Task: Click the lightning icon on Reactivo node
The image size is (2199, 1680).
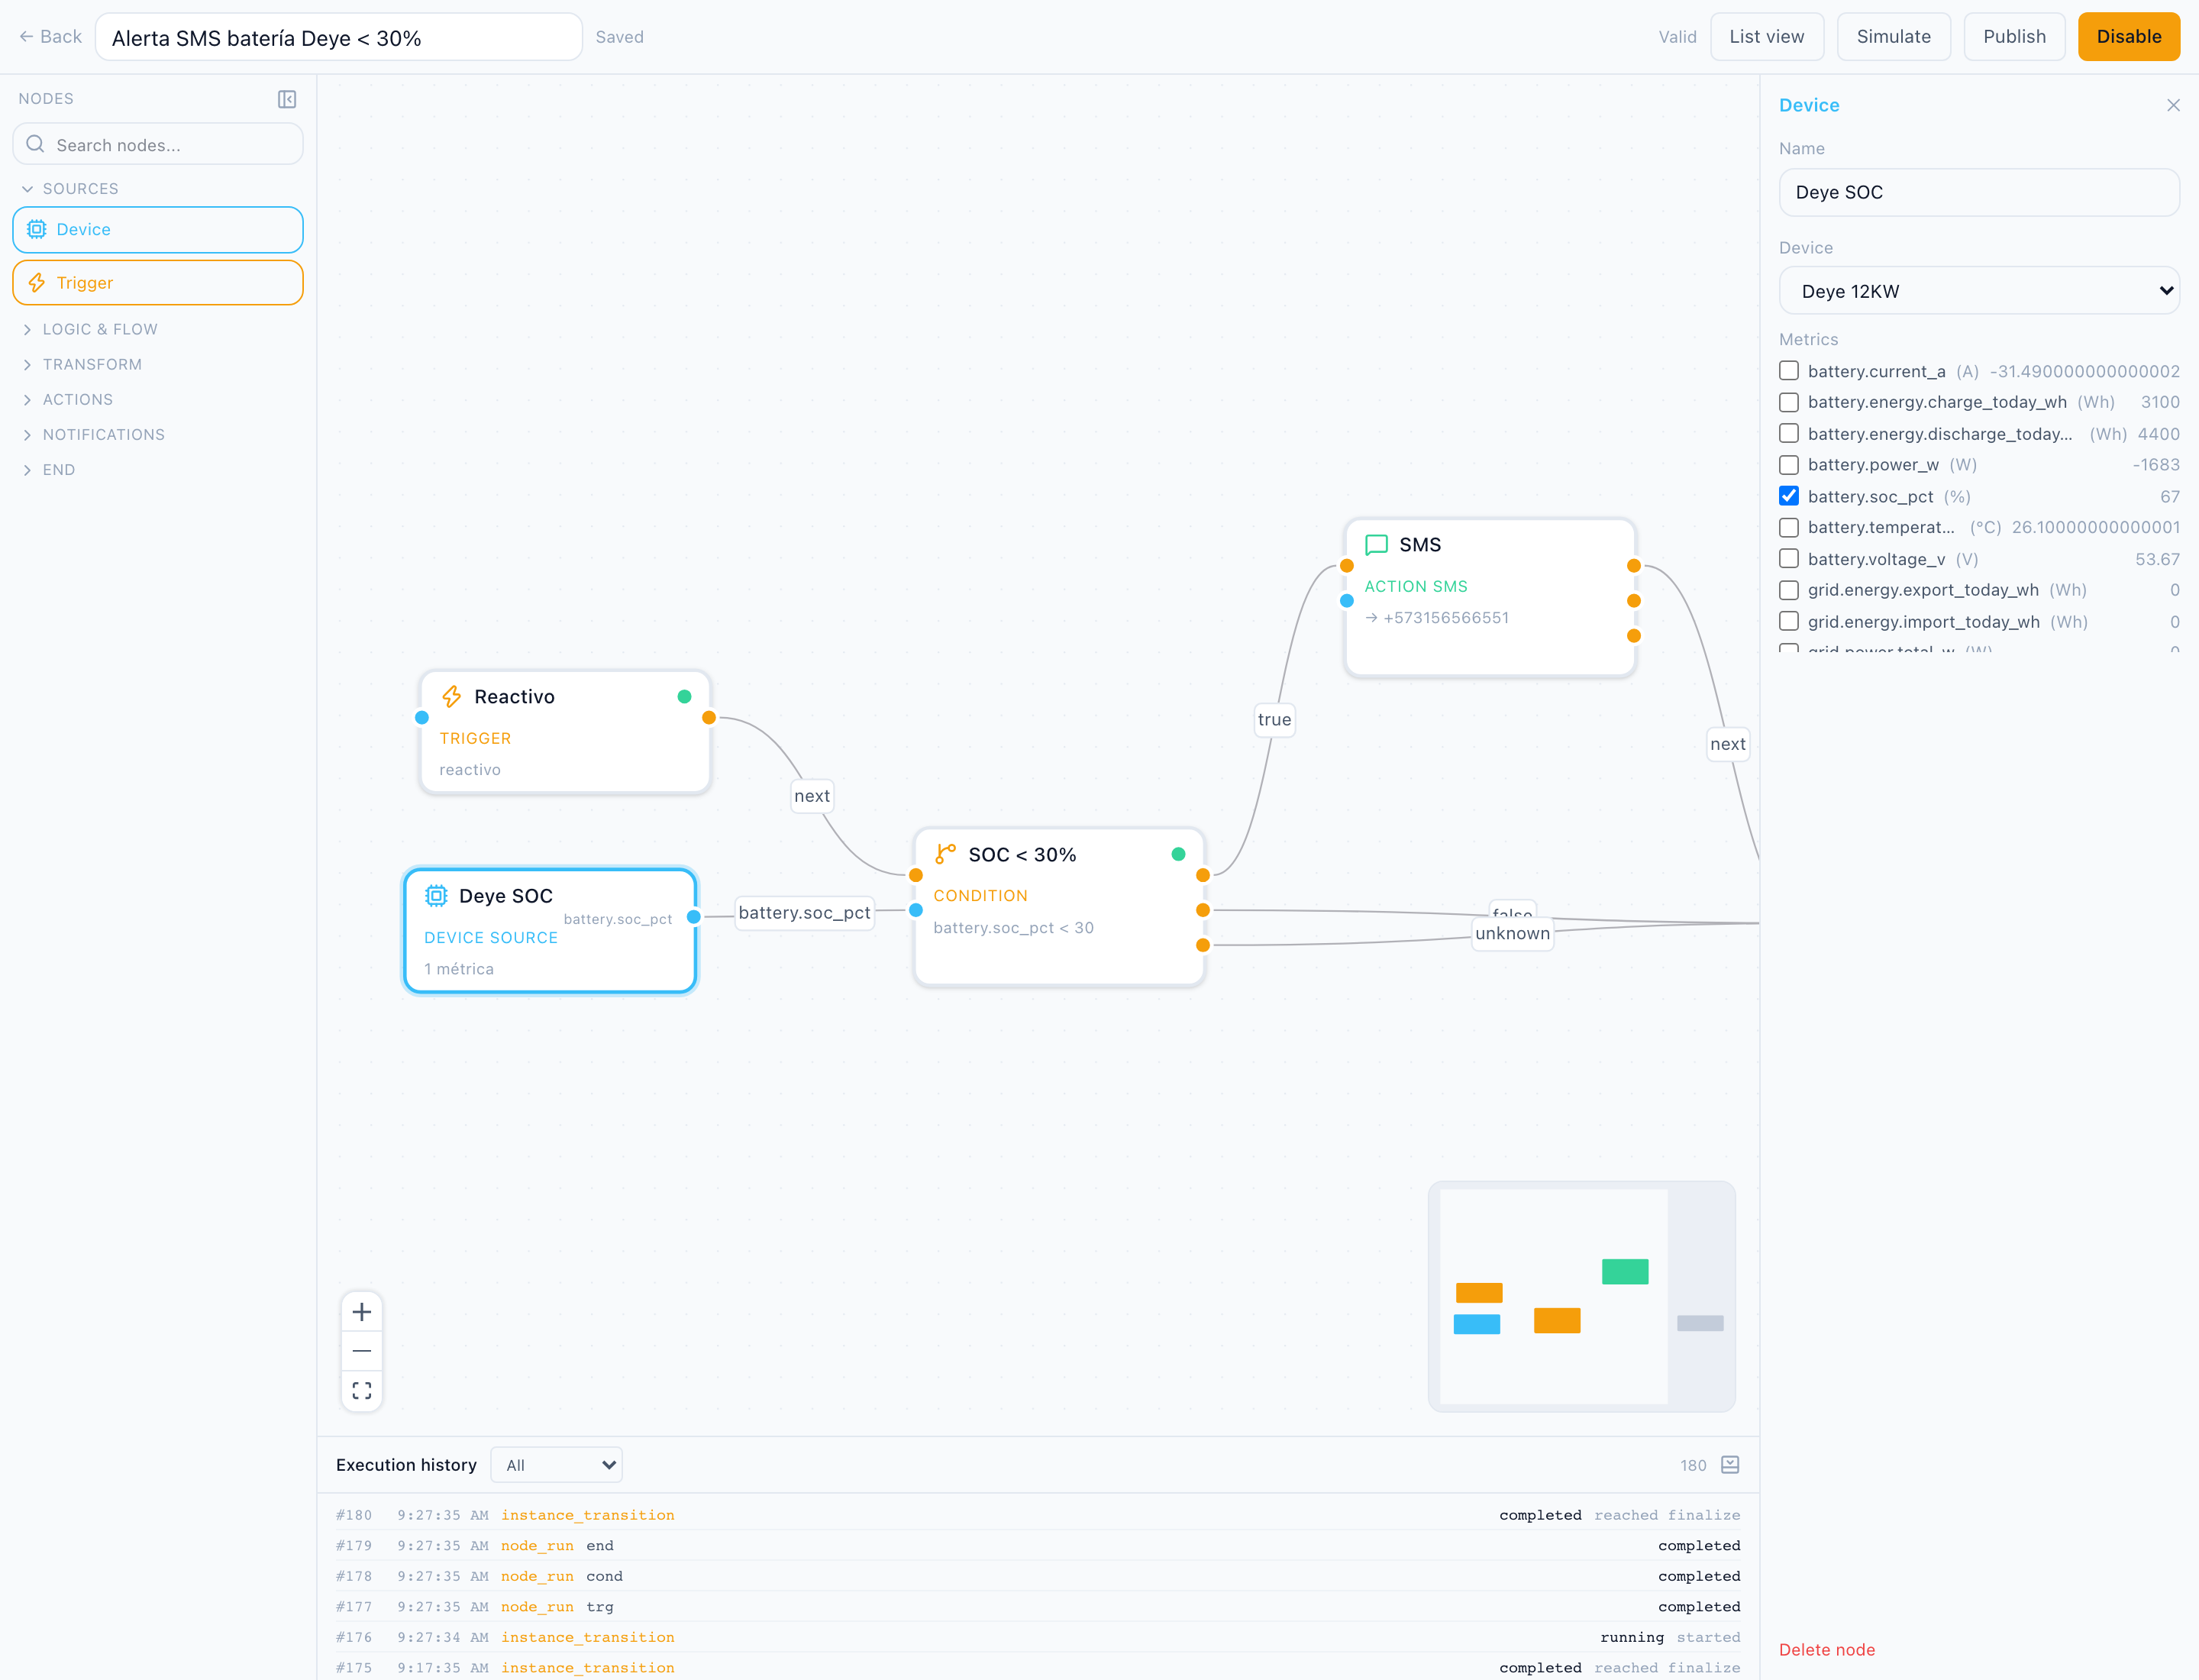Action: 452,696
